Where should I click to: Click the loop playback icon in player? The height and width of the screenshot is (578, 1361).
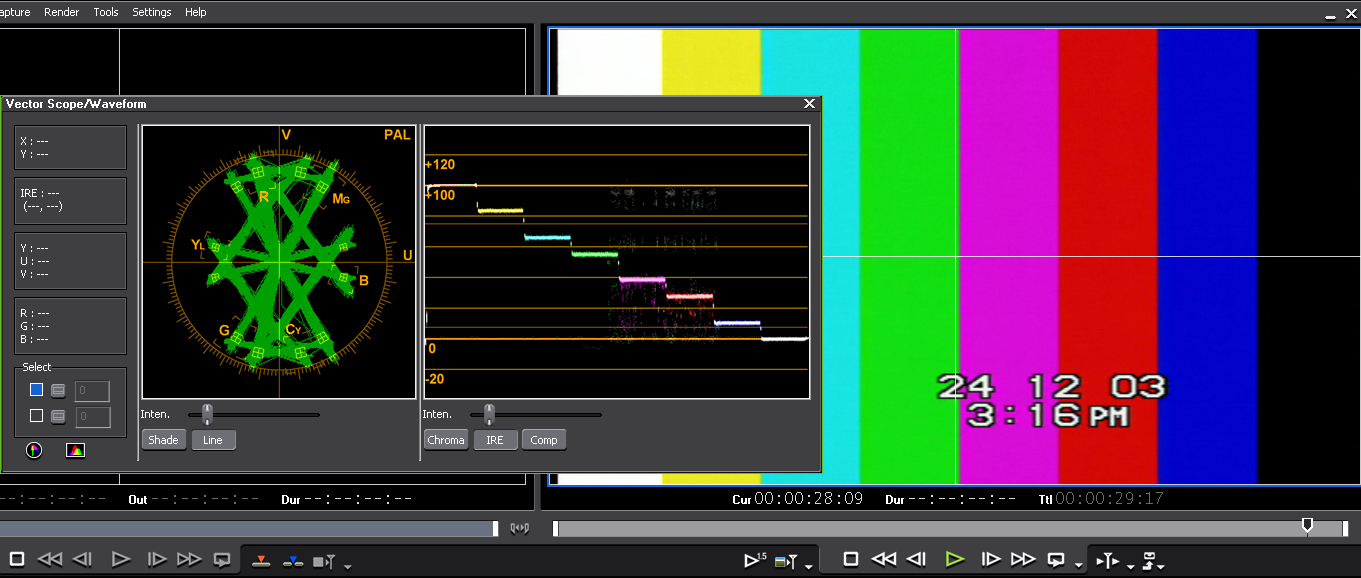[222, 560]
